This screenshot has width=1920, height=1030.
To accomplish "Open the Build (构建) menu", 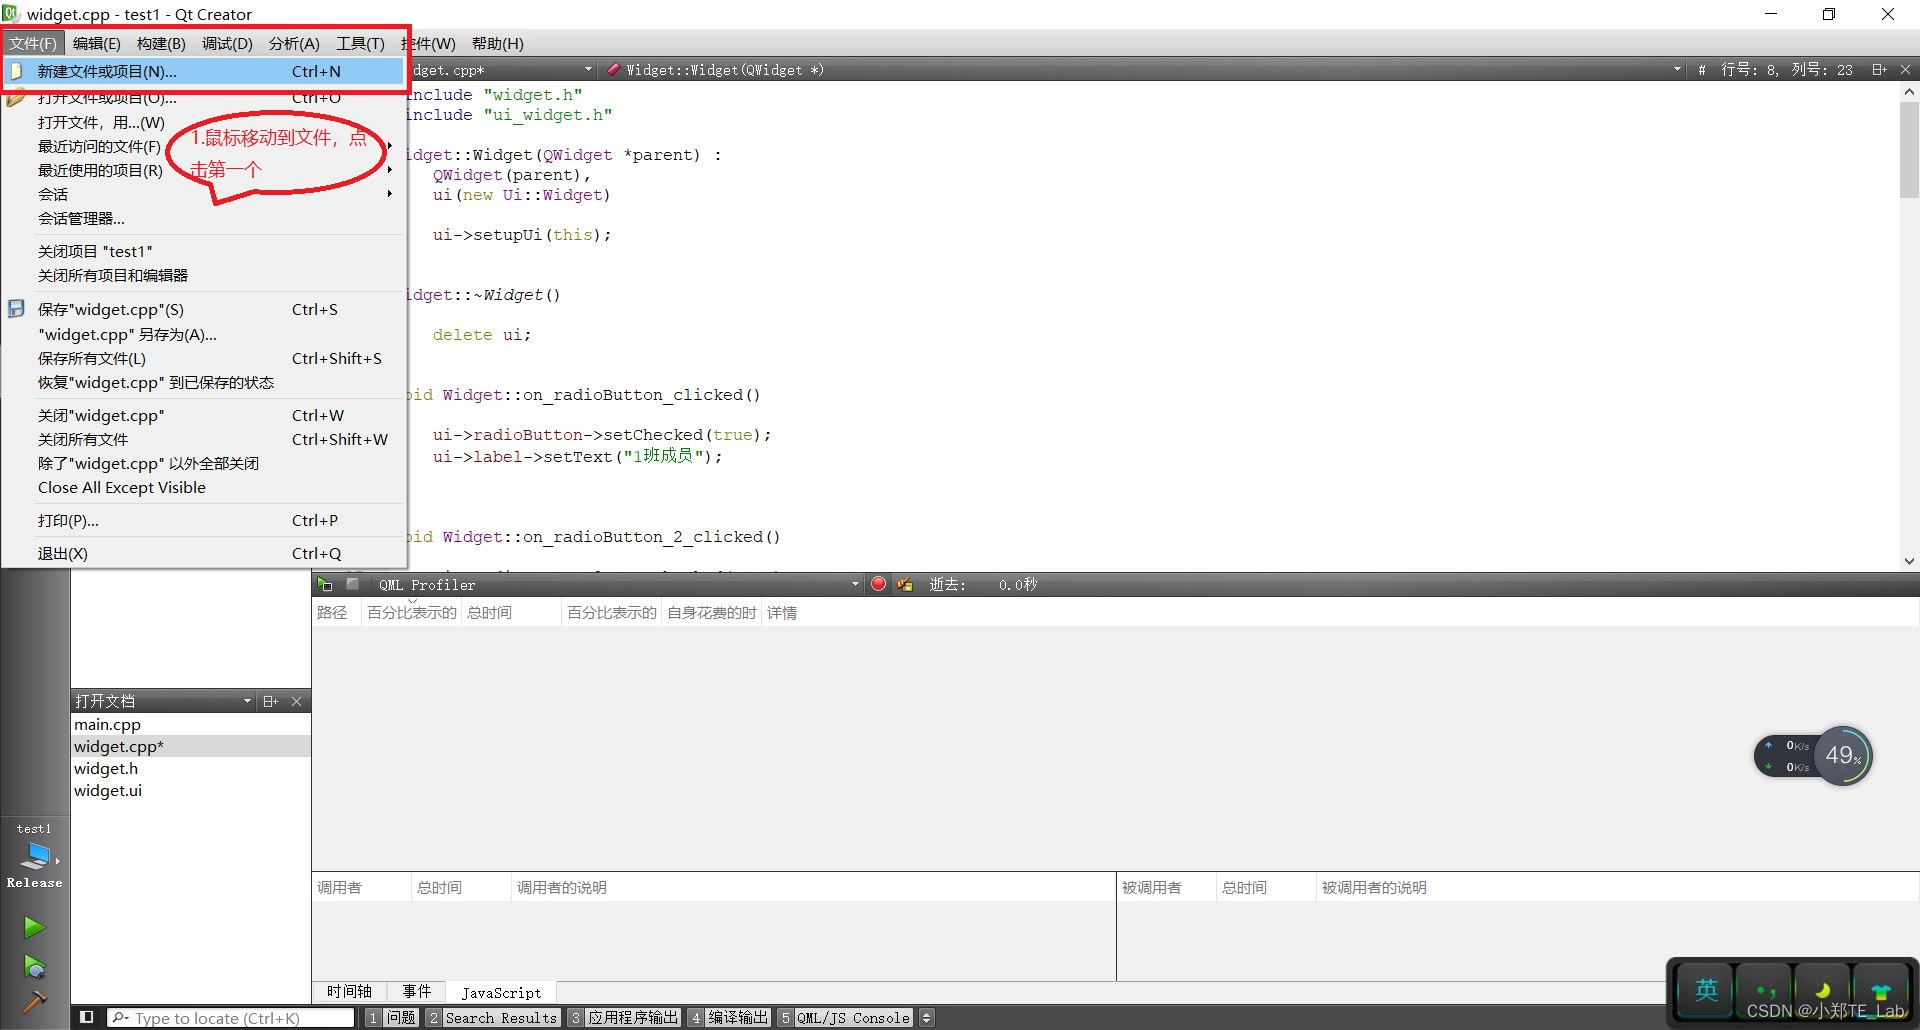I will point(161,43).
